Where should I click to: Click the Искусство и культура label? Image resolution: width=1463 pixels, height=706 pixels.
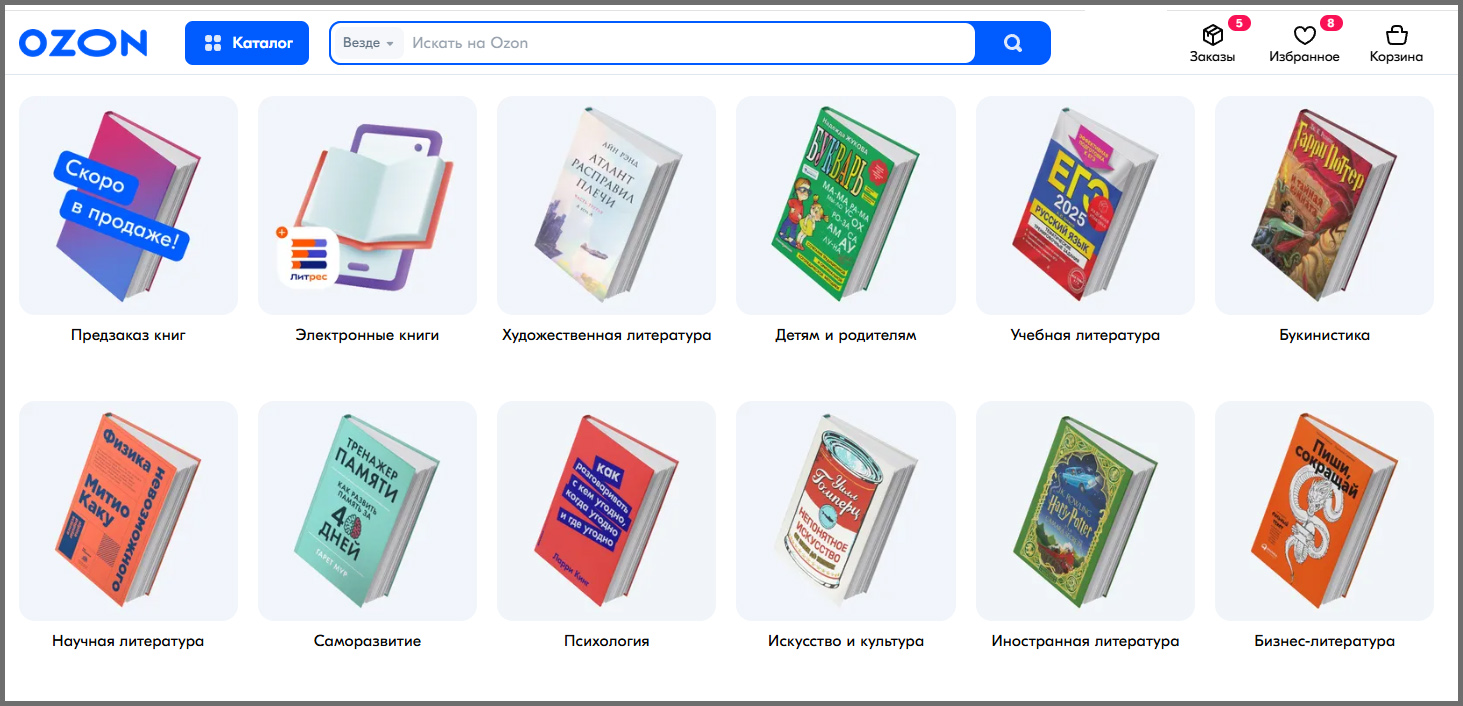click(845, 641)
